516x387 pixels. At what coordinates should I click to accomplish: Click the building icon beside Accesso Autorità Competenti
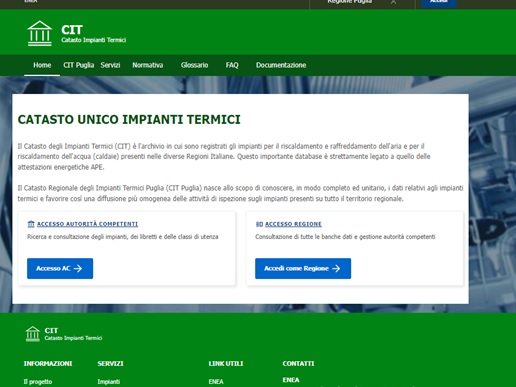pyautogui.click(x=31, y=224)
